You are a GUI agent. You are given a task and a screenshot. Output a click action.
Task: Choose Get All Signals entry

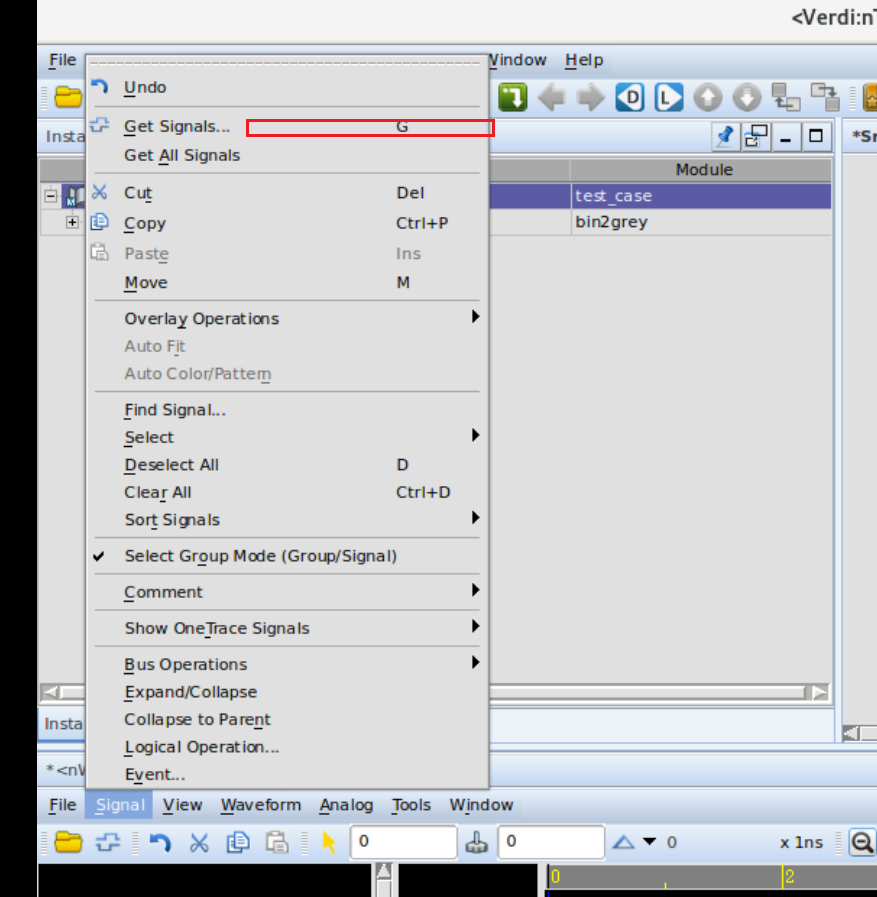(287, 155)
